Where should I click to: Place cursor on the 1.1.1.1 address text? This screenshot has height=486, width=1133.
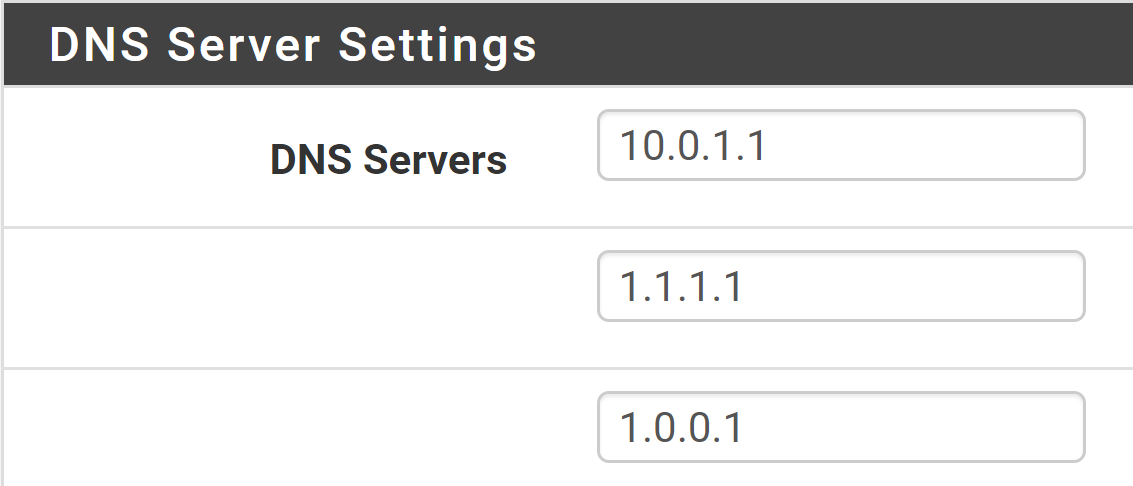tap(681, 287)
